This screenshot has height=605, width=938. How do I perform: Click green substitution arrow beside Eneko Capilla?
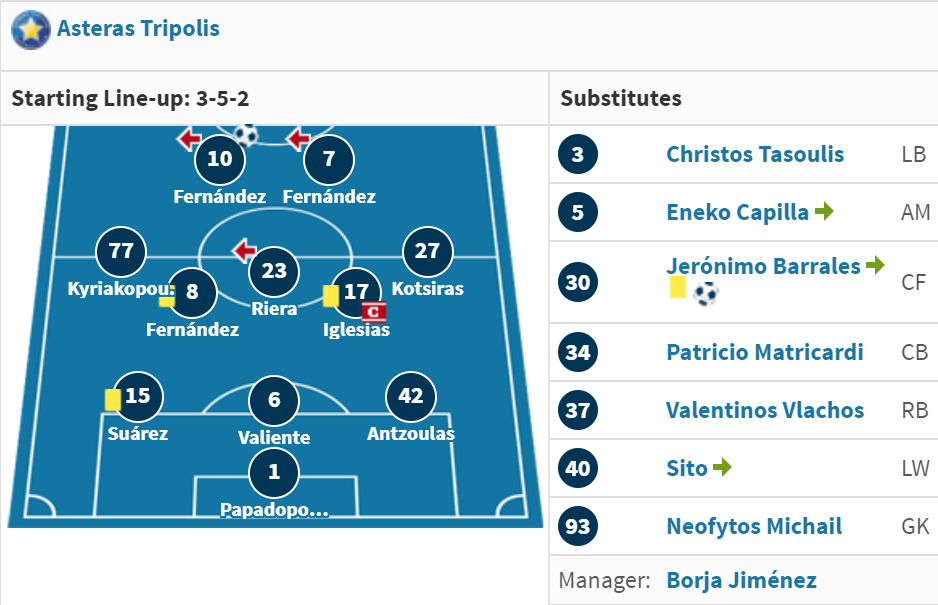[824, 211]
